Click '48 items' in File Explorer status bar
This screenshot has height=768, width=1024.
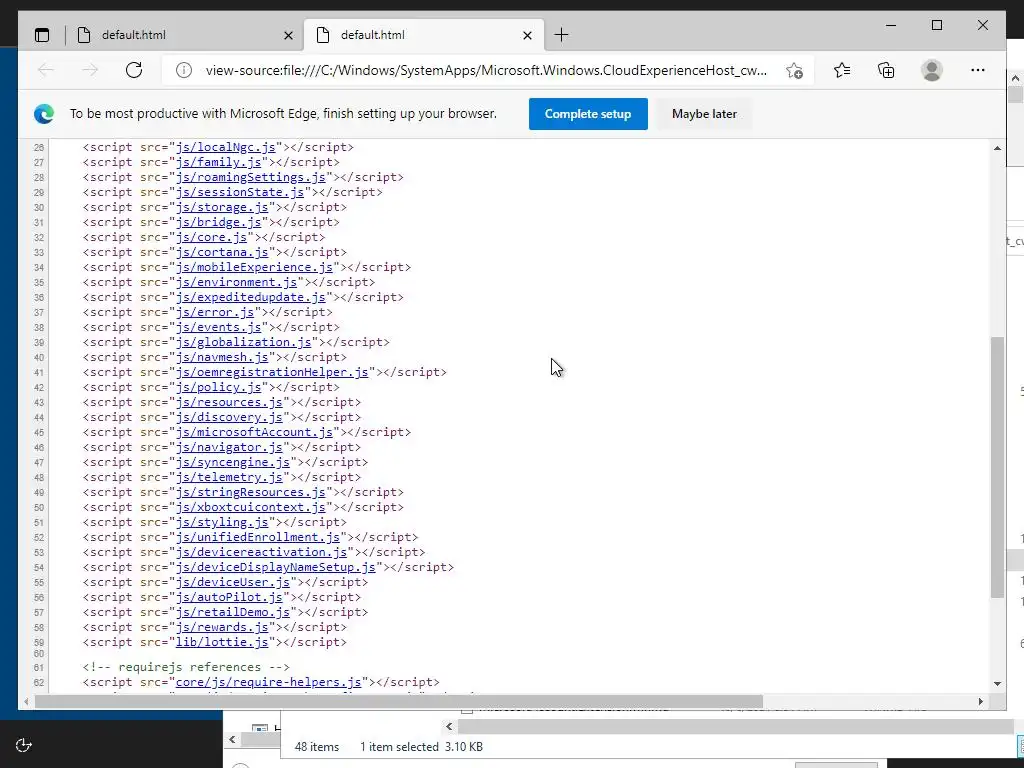pyautogui.click(x=317, y=747)
